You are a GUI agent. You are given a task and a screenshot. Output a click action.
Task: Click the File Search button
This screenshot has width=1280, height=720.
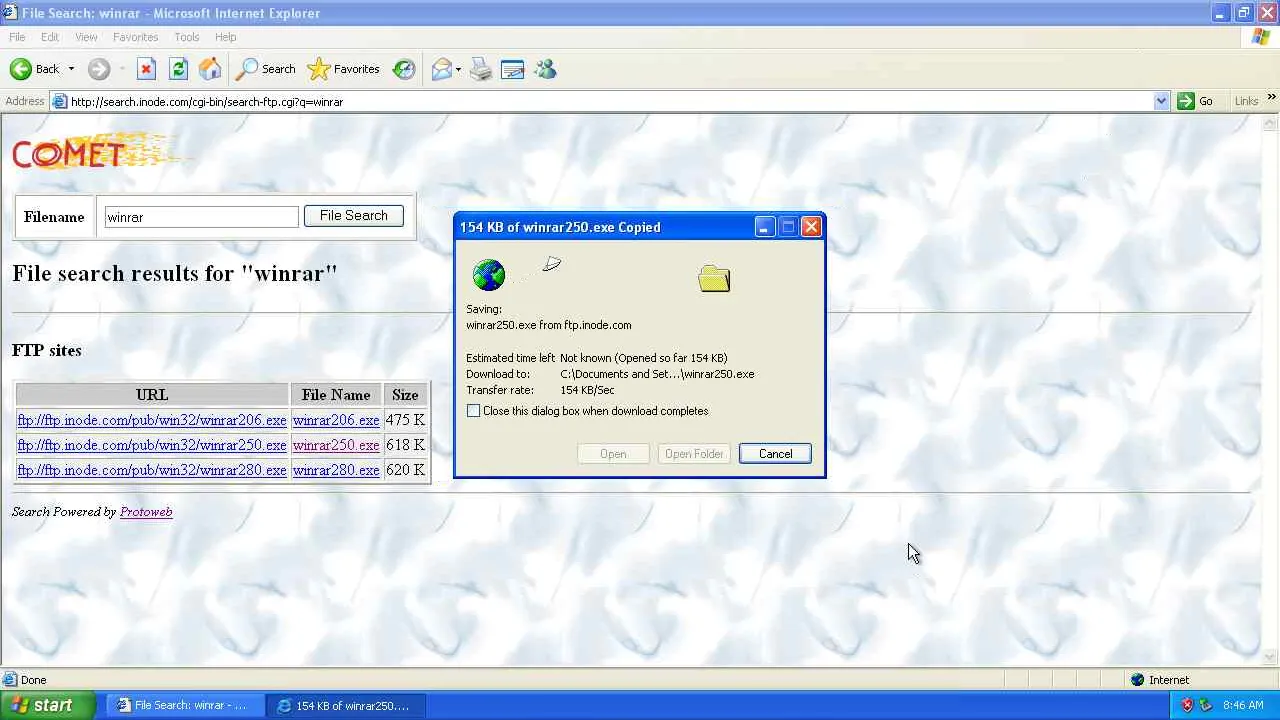(353, 216)
